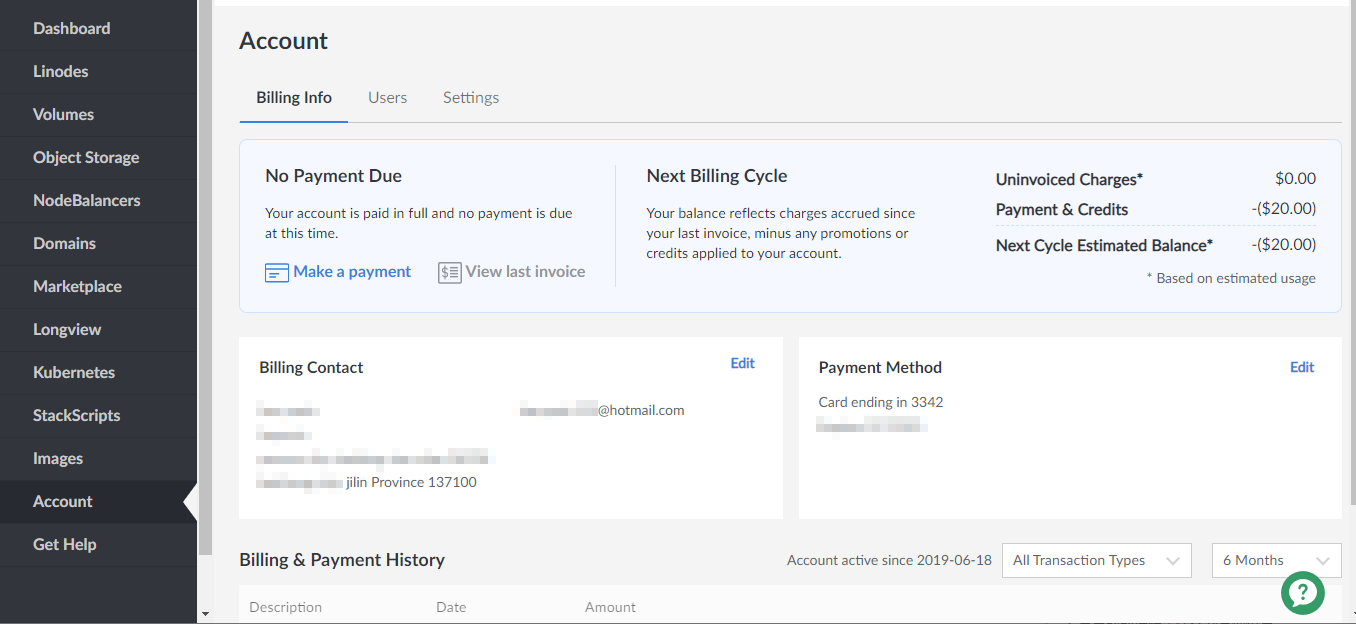Edit the Billing Contact details
The width and height of the screenshot is (1356, 624).
(742, 363)
